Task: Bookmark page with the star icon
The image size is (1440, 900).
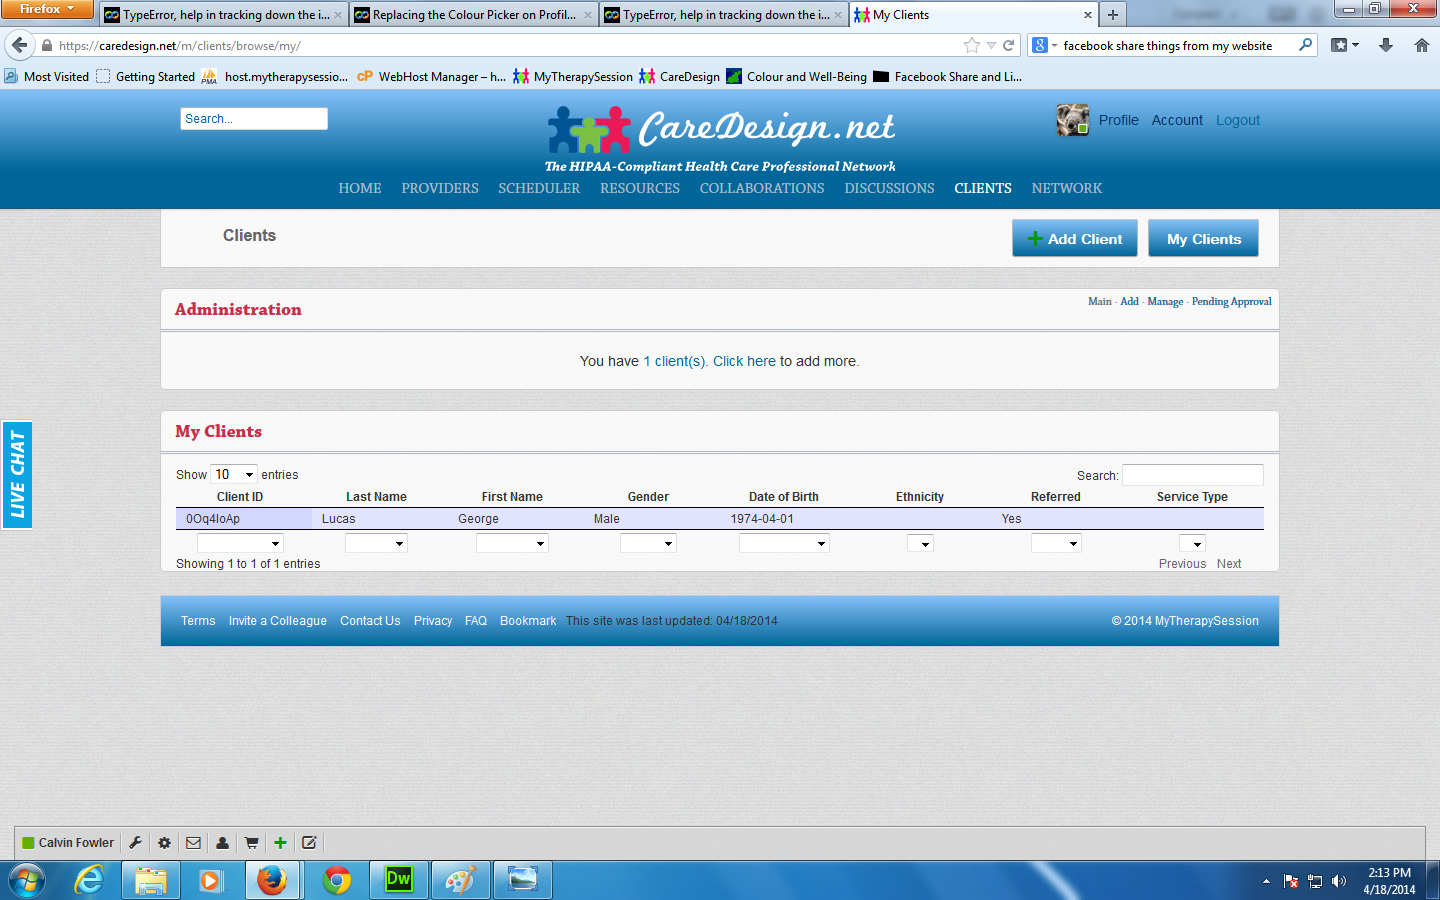Action: click(x=971, y=45)
